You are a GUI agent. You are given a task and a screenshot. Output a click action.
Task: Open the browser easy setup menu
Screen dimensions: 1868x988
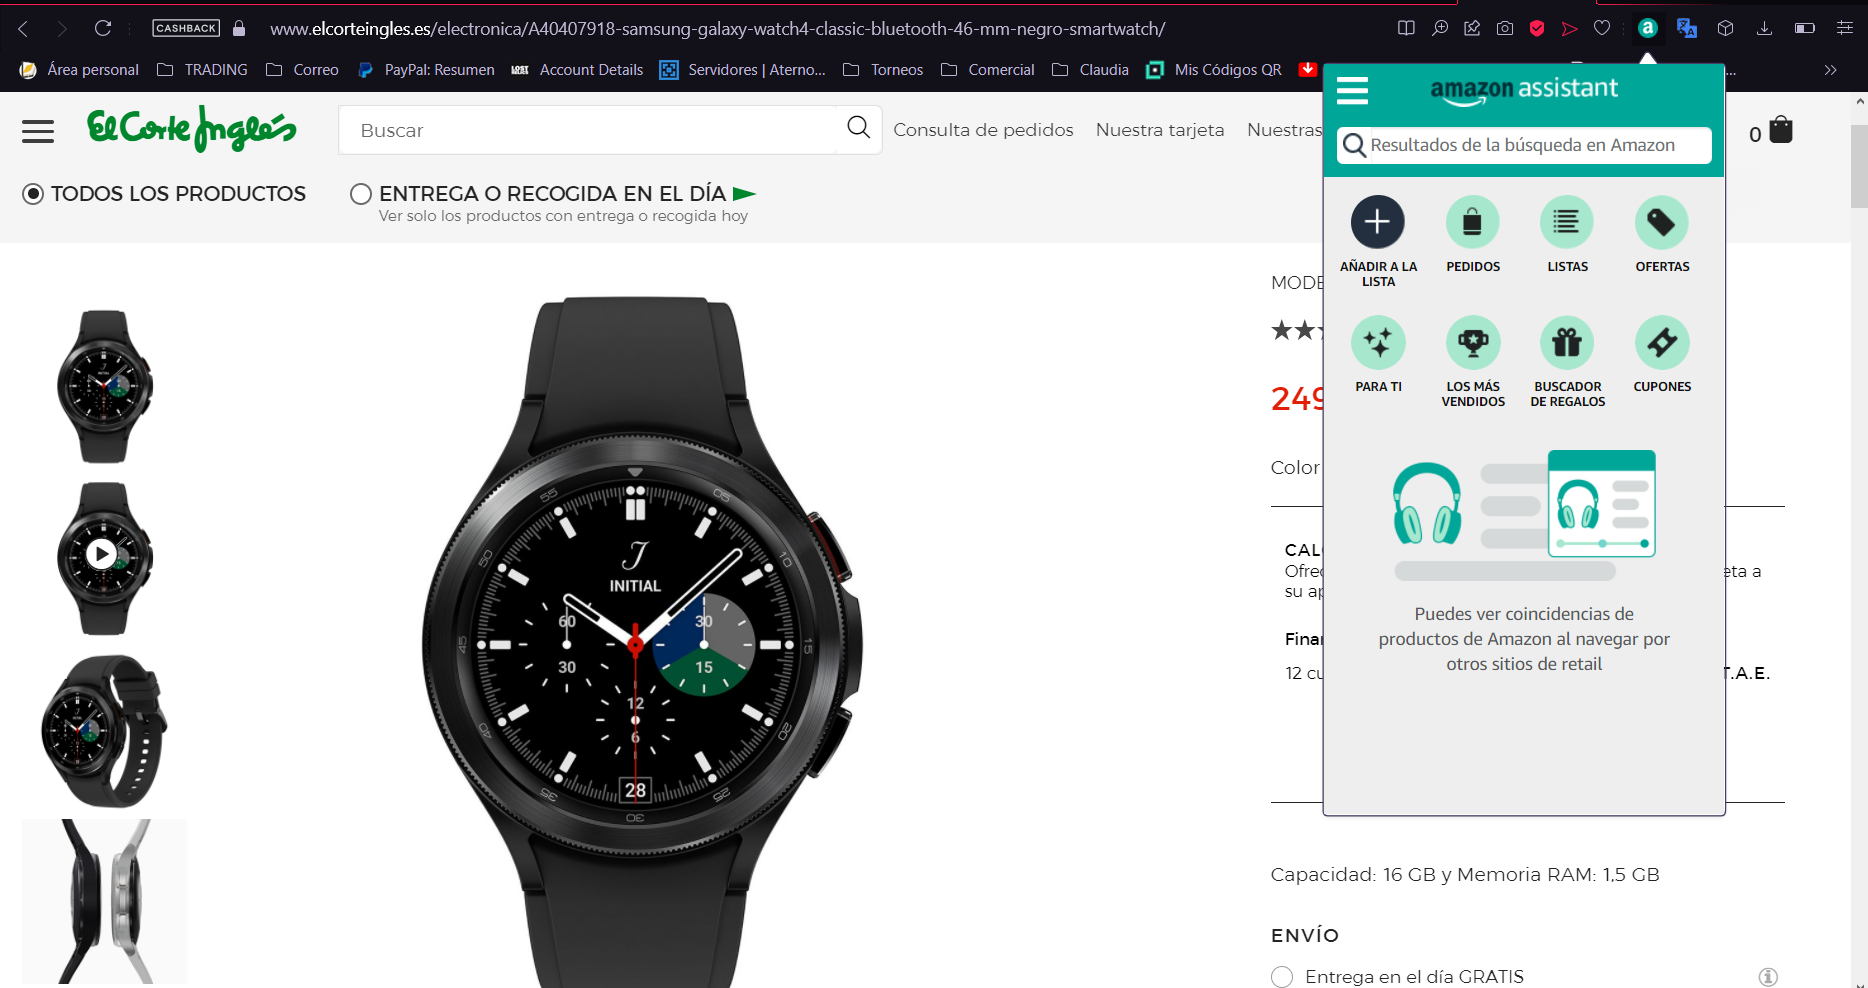(x=1844, y=28)
